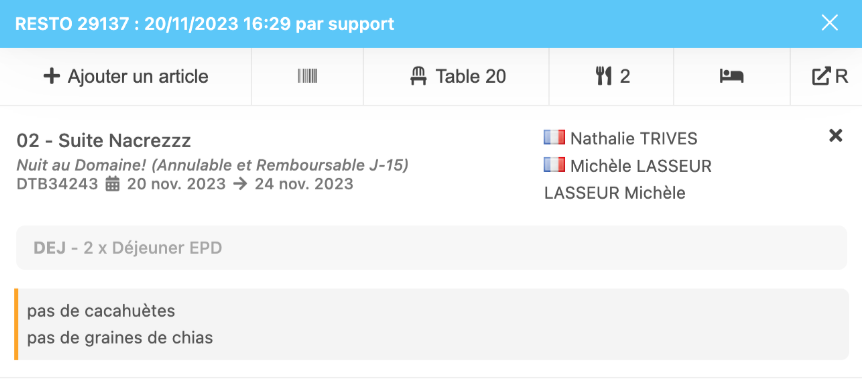Open the pas de cacahuètes note box

tap(432, 324)
